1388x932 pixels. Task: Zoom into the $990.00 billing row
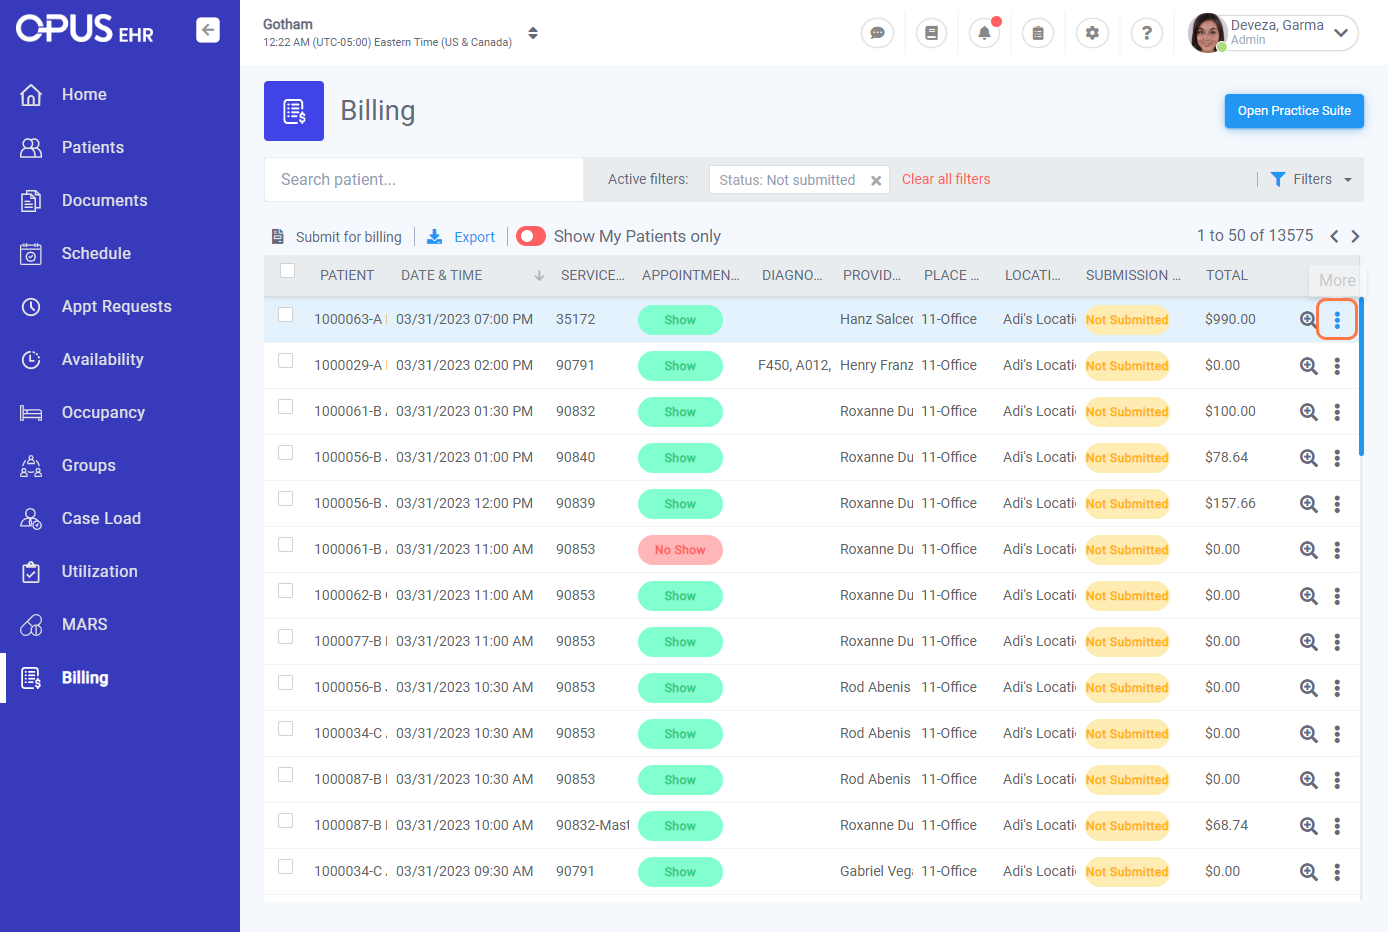point(1308,320)
